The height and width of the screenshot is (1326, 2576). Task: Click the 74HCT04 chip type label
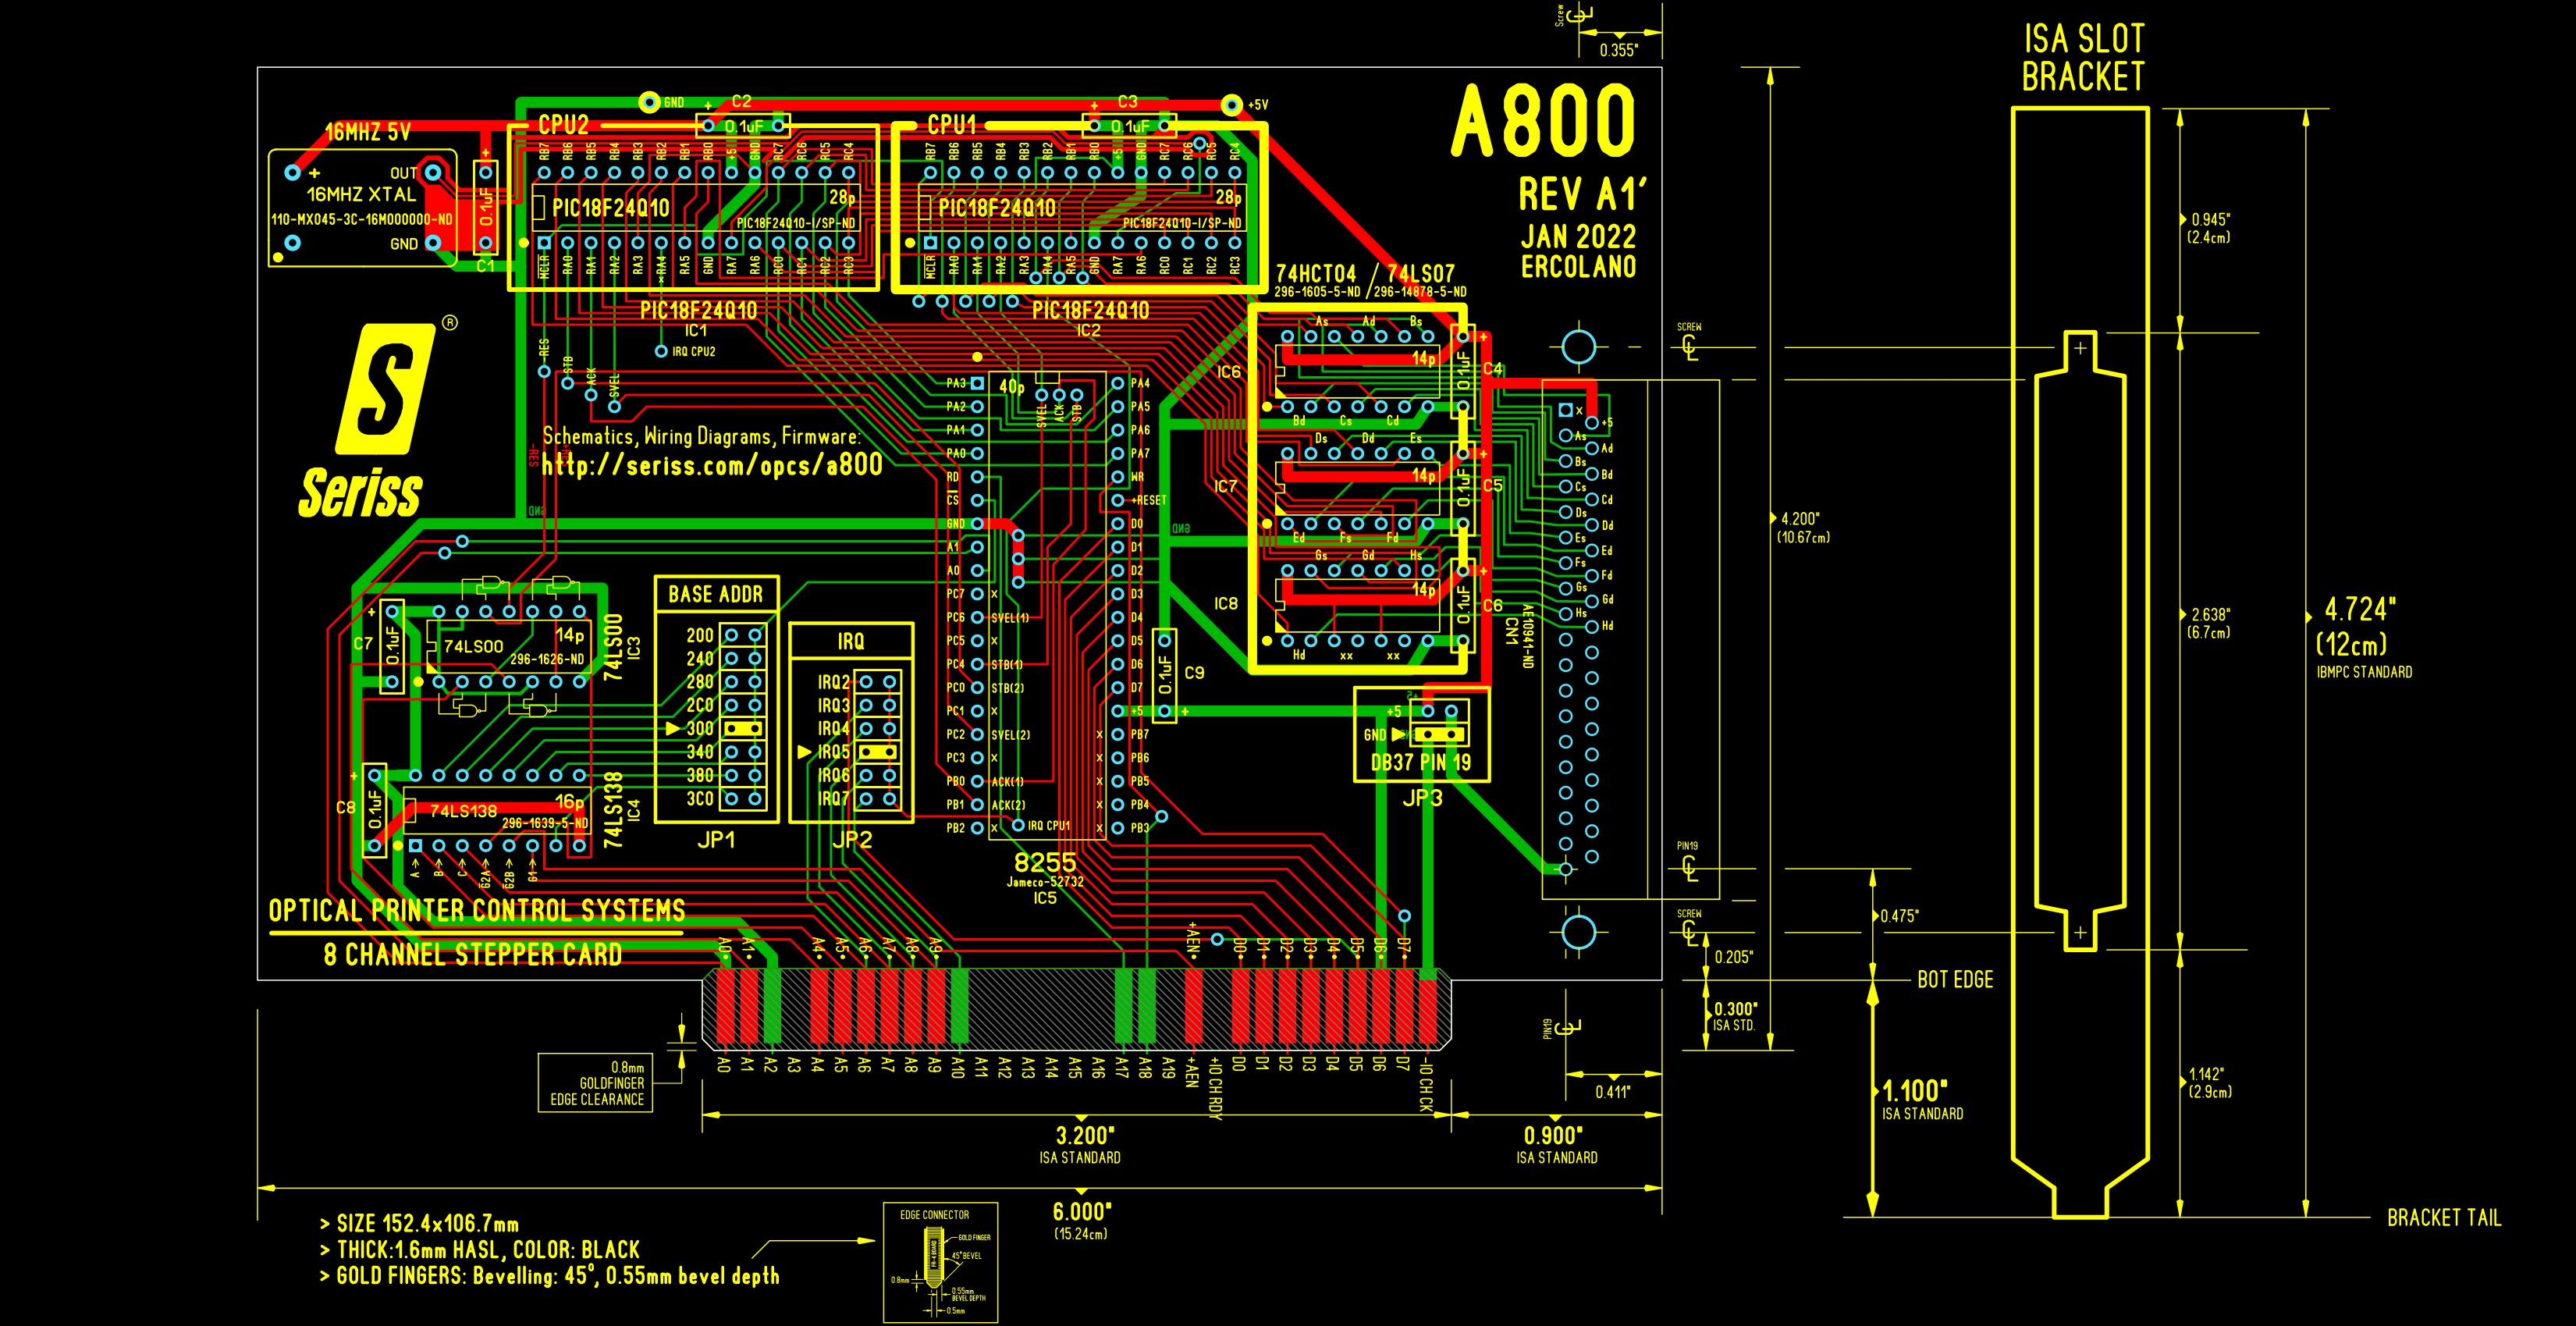[1316, 273]
